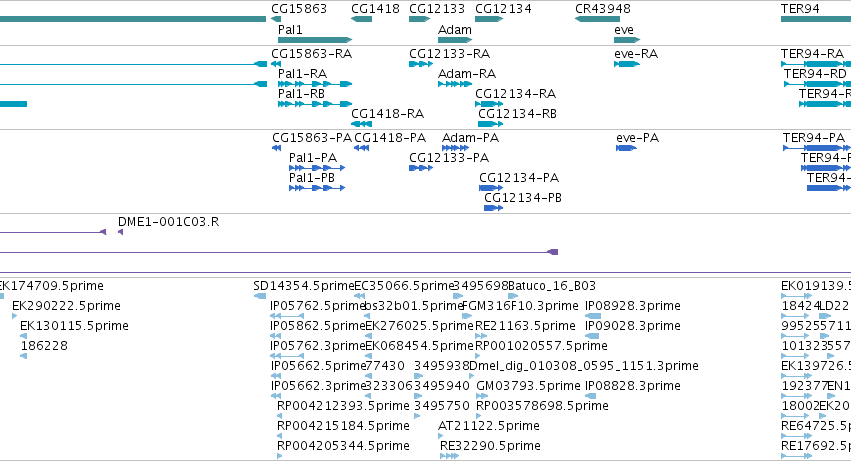
Task: Open EST IP08828.3prime
Action: [x=633, y=387]
